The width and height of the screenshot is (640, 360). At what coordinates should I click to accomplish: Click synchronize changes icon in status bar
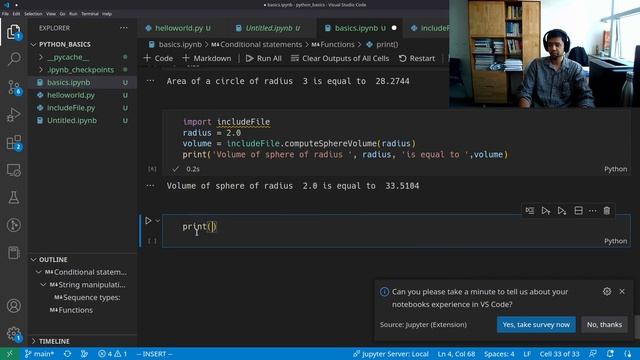tap(67, 354)
